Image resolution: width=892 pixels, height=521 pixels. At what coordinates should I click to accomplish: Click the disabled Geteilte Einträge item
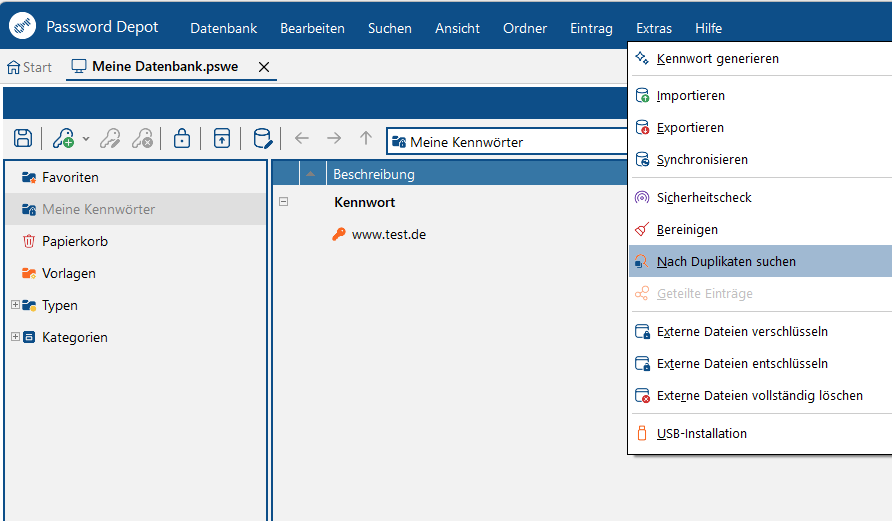click(761, 293)
